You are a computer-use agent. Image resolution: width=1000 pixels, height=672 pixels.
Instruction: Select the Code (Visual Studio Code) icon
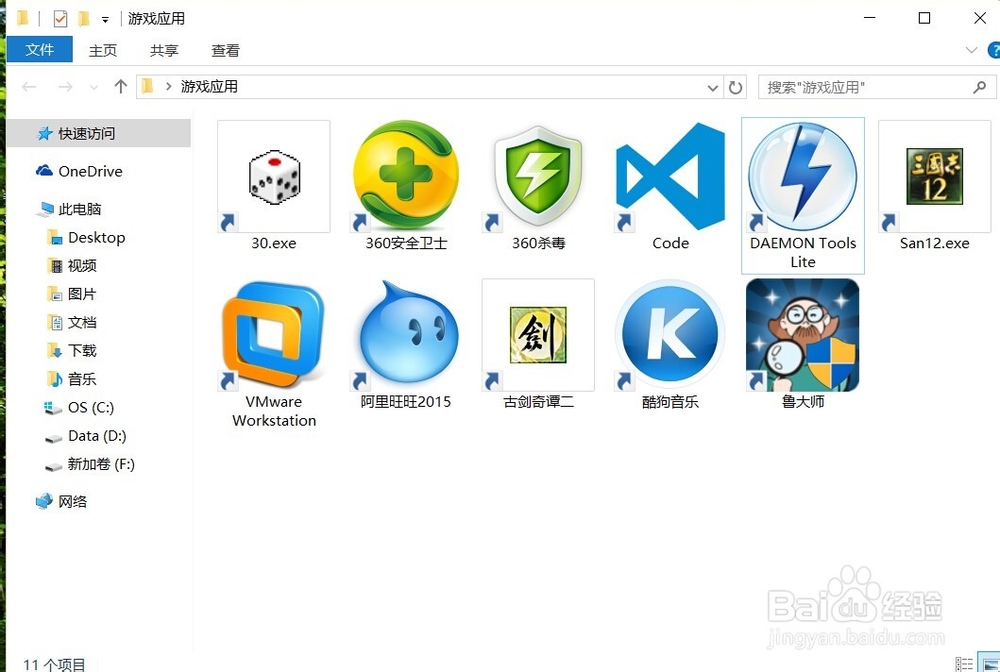click(670, 177)
